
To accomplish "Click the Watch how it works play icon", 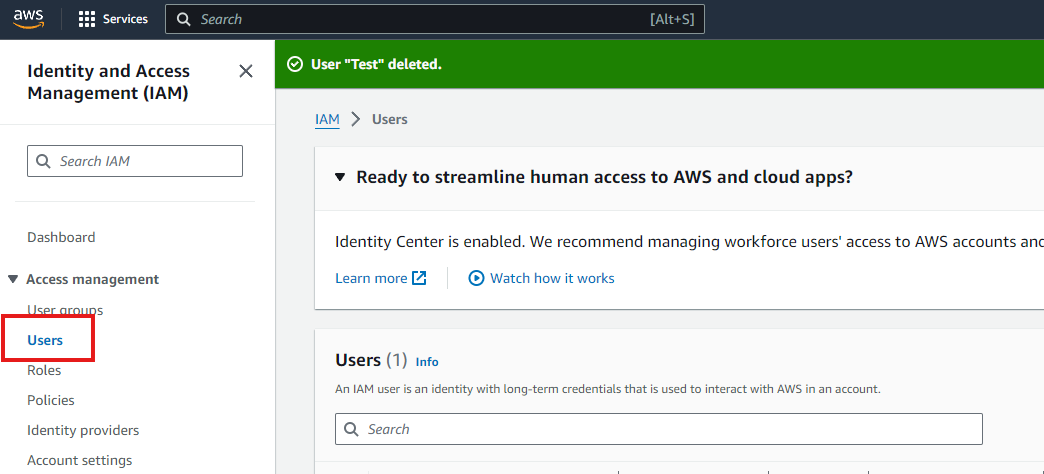I will coord(476,278).
